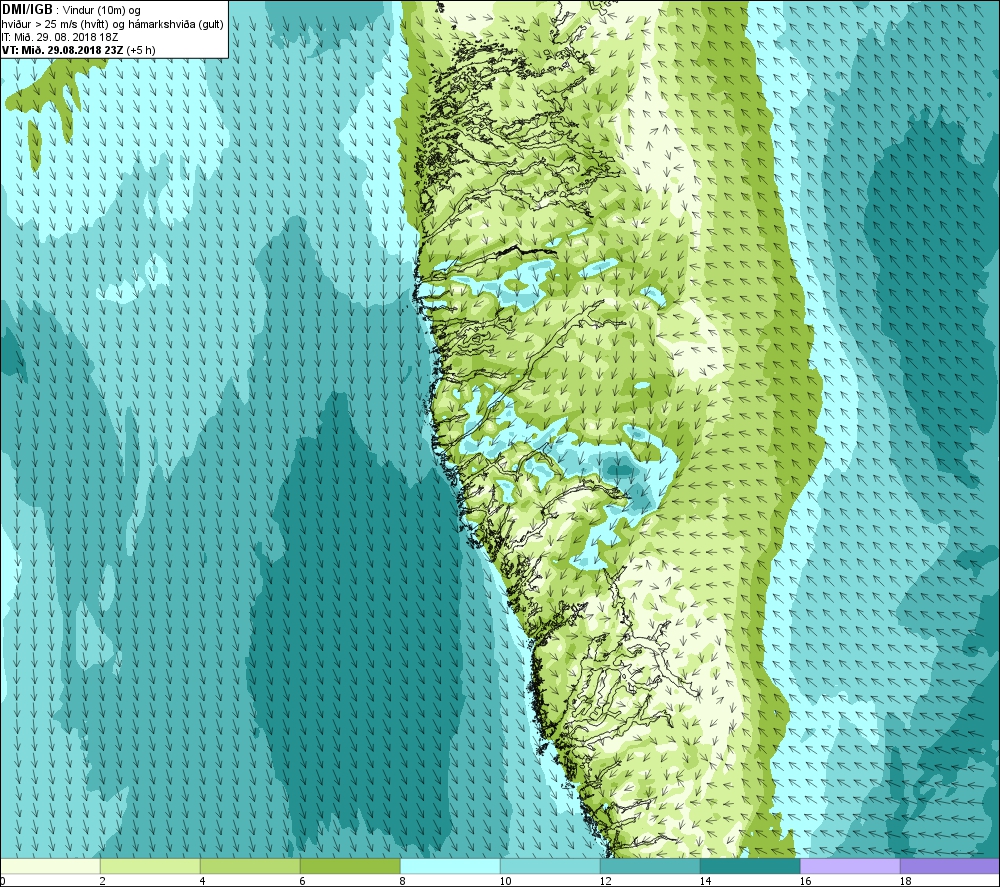
Task: Click the legend scale label "4"
Action: tap(203, 881)
